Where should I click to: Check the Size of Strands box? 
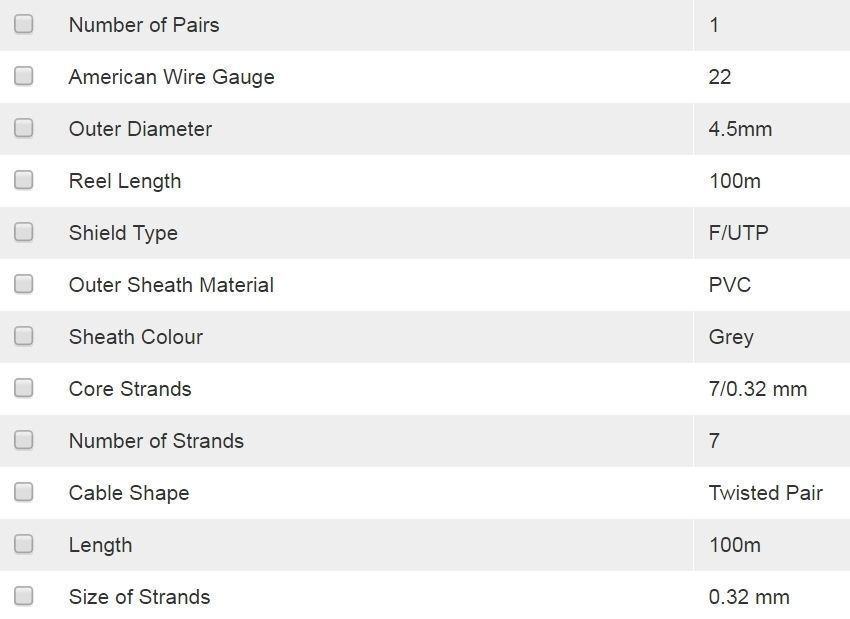click(24, 596)
